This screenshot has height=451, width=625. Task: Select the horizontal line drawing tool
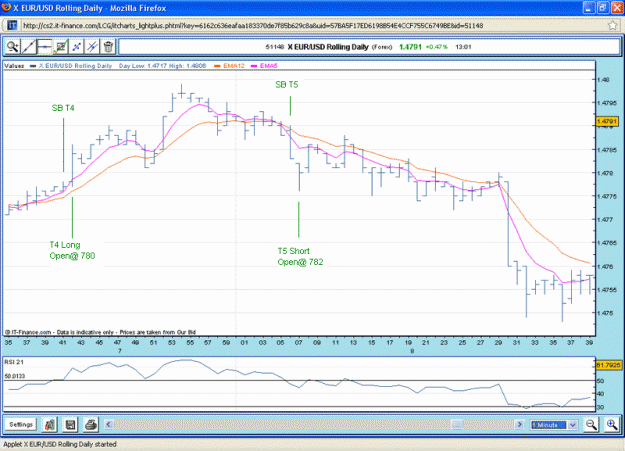(44, 47)
